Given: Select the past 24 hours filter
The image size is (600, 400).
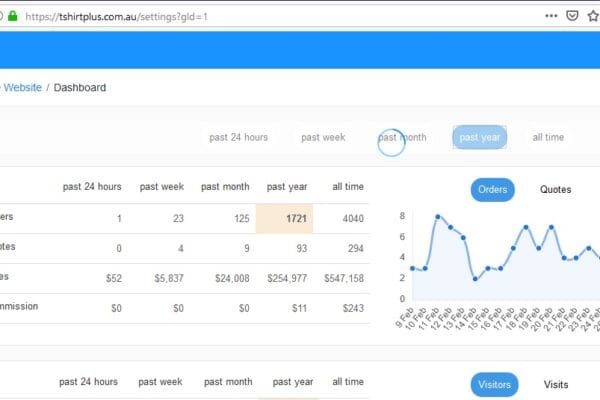Looking at the screenshot, I should coord(238,137).
